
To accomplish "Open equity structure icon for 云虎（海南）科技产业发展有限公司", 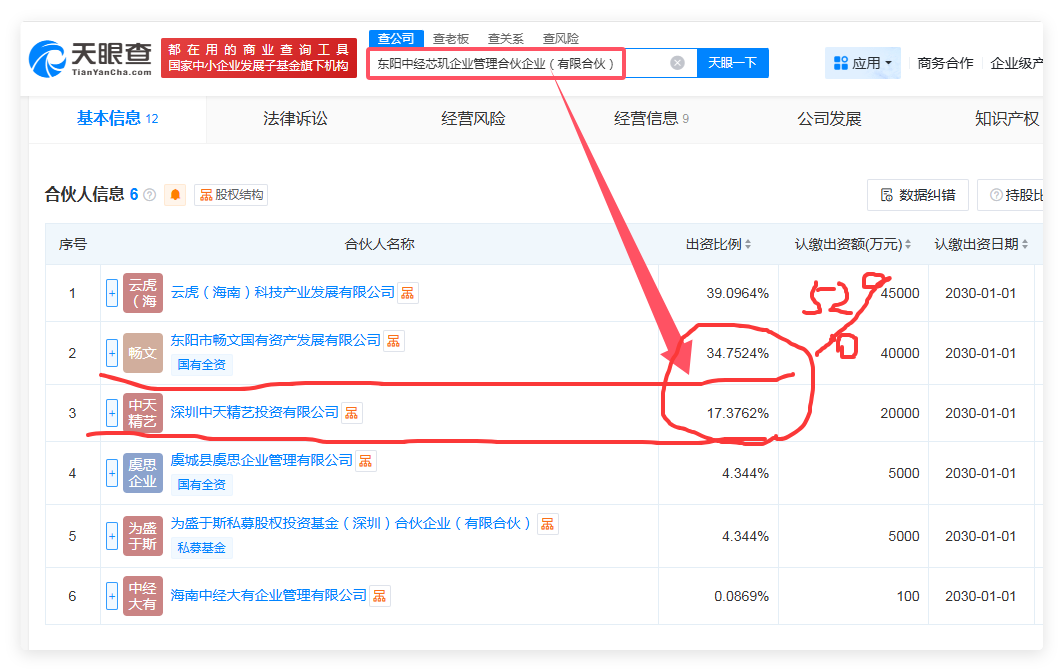I will point(407,293).
